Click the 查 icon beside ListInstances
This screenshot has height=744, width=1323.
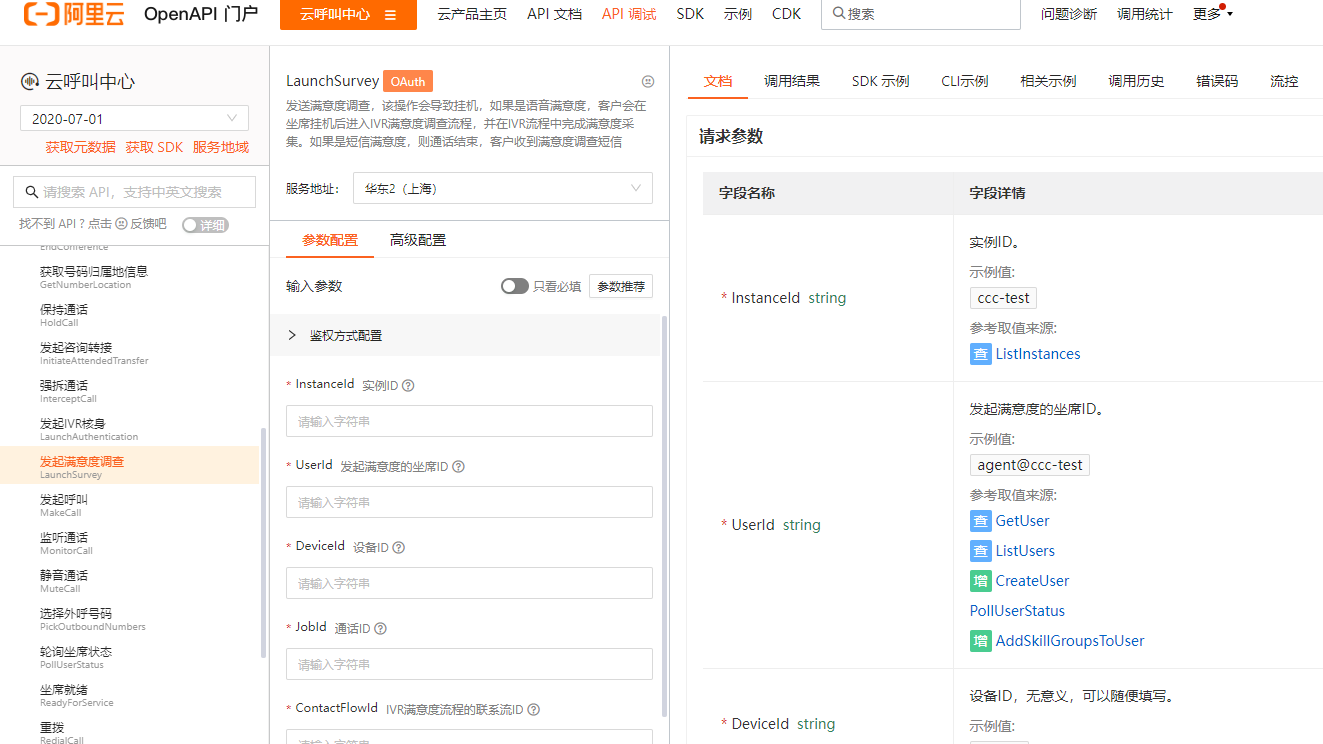tap(980, 354)
